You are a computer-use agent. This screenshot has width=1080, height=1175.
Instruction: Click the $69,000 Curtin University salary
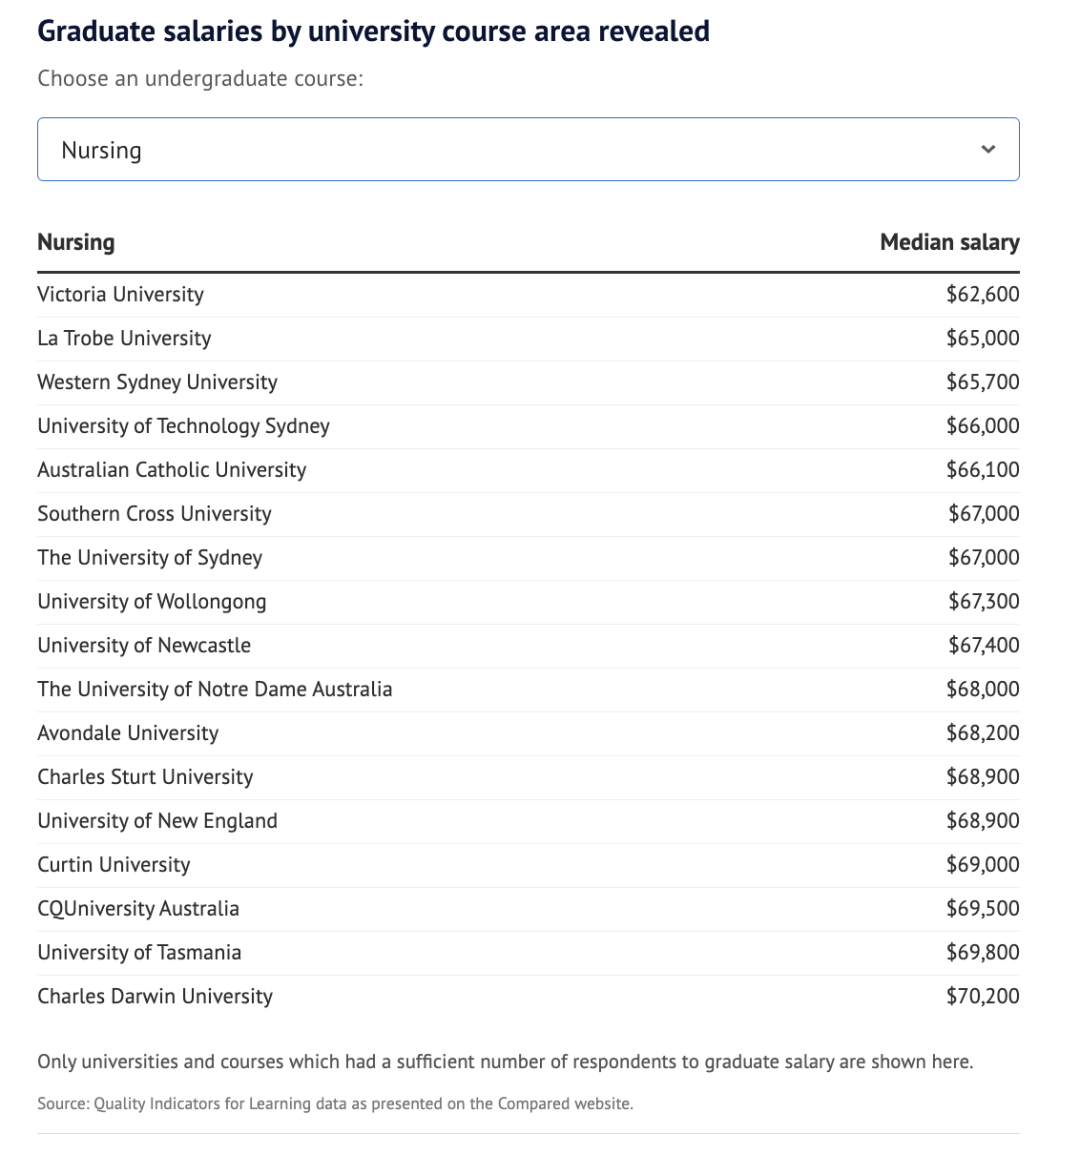(982, 865)
